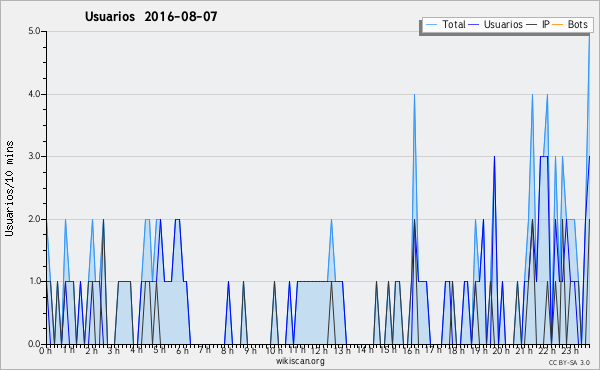The image size is (600, 370).
Task: Click the '5.0' y-axis label
Action: (34, 31)
